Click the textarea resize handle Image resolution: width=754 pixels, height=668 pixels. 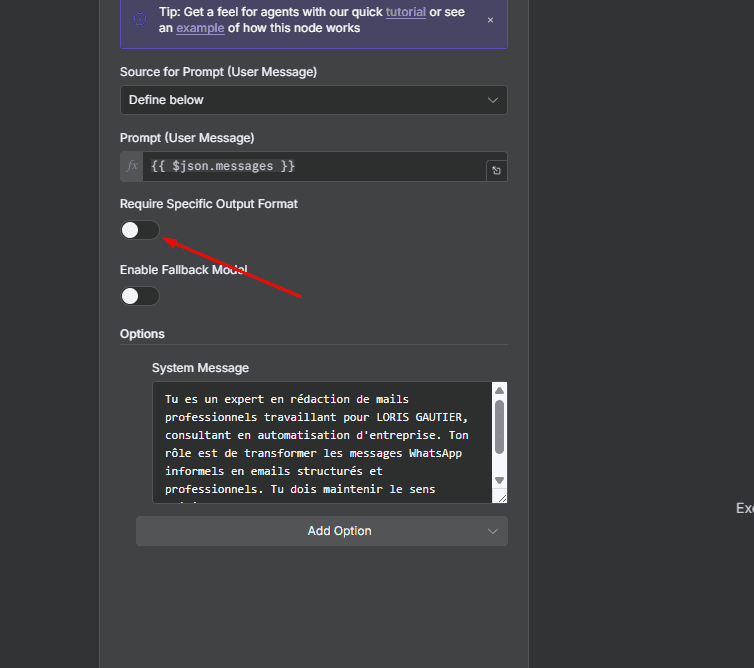point(502,498)
